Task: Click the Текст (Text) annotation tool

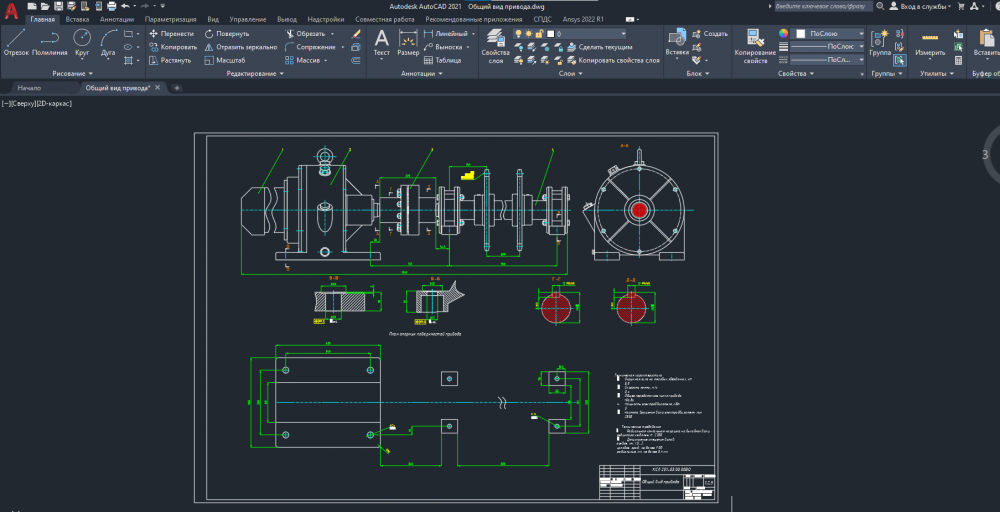Action: 381,39
